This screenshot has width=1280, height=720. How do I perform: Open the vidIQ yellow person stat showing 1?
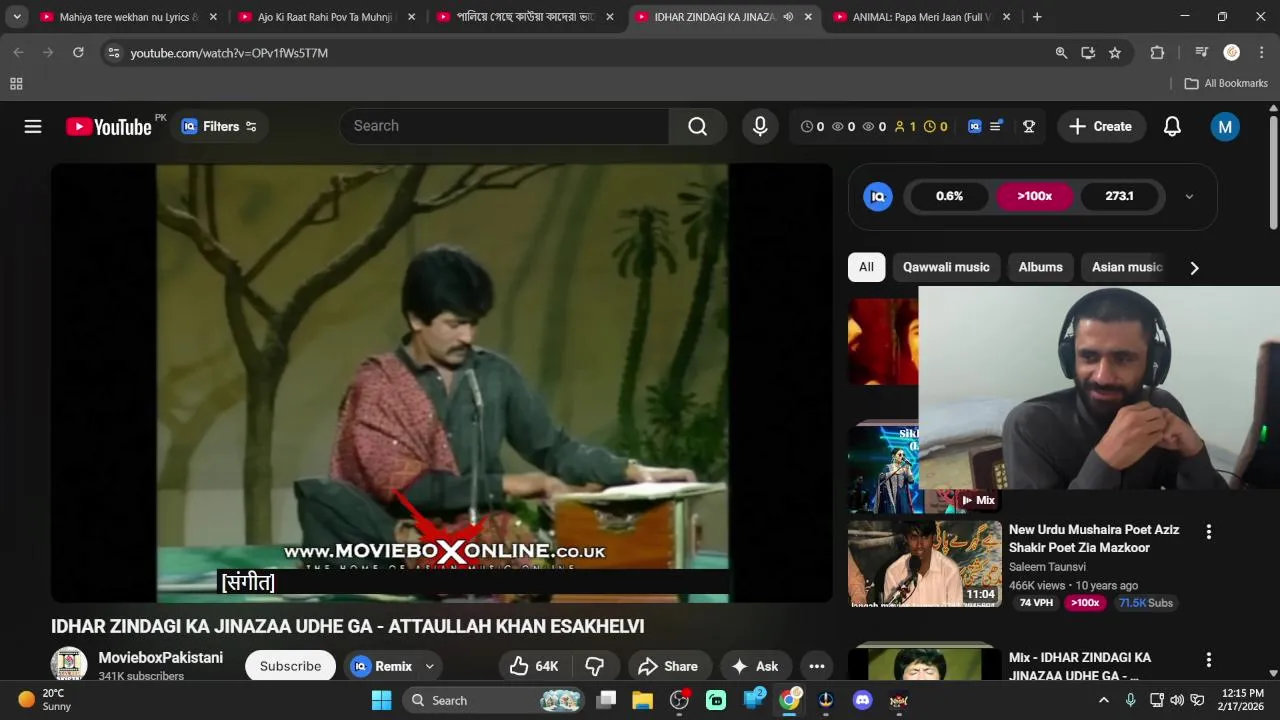tap(905, 127)
